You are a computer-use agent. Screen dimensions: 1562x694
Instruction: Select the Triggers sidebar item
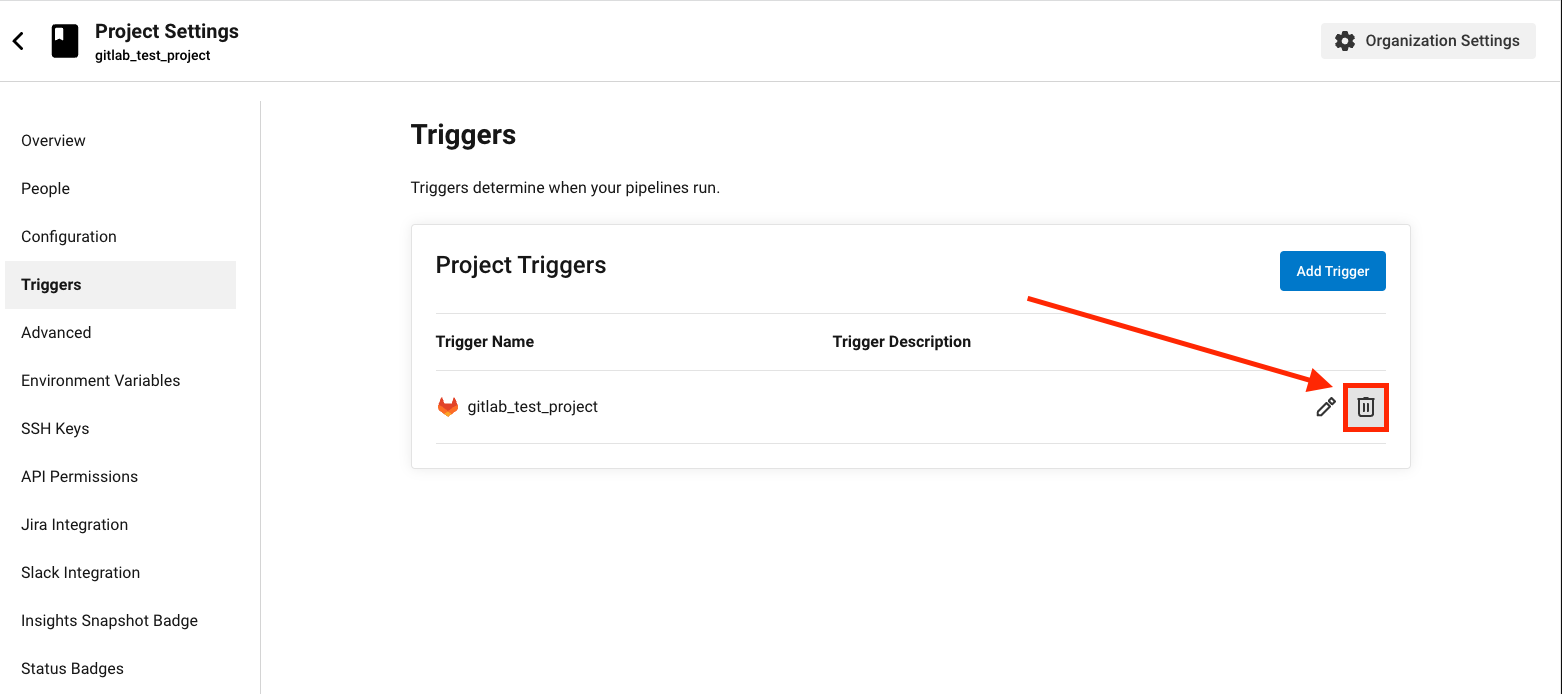tap(120, 285)
